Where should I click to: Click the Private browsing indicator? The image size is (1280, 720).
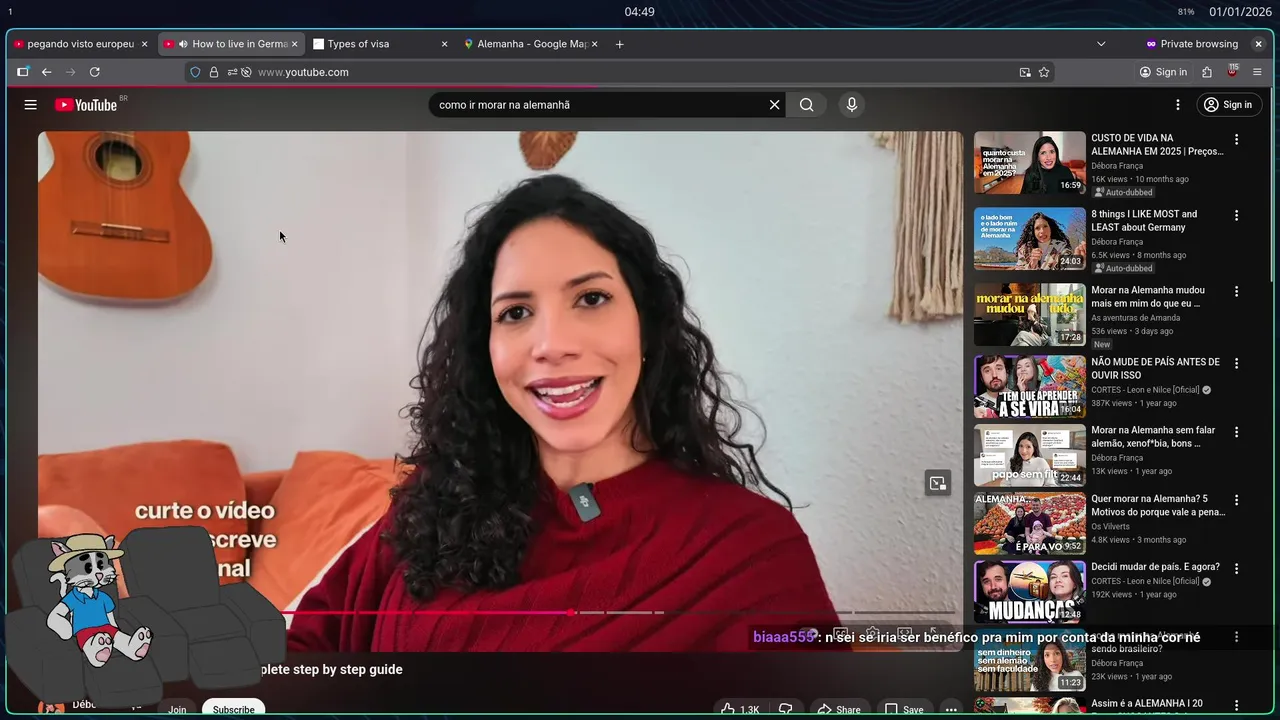pos(1192,44)
